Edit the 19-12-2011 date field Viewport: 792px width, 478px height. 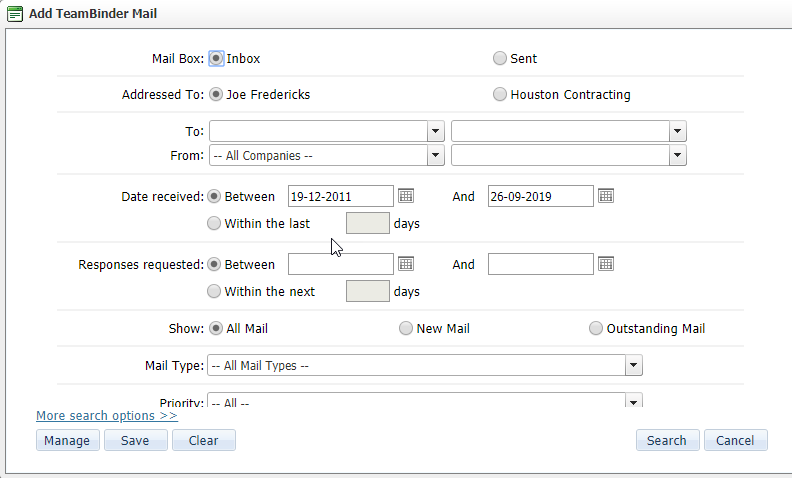click(x=340, y=196)
